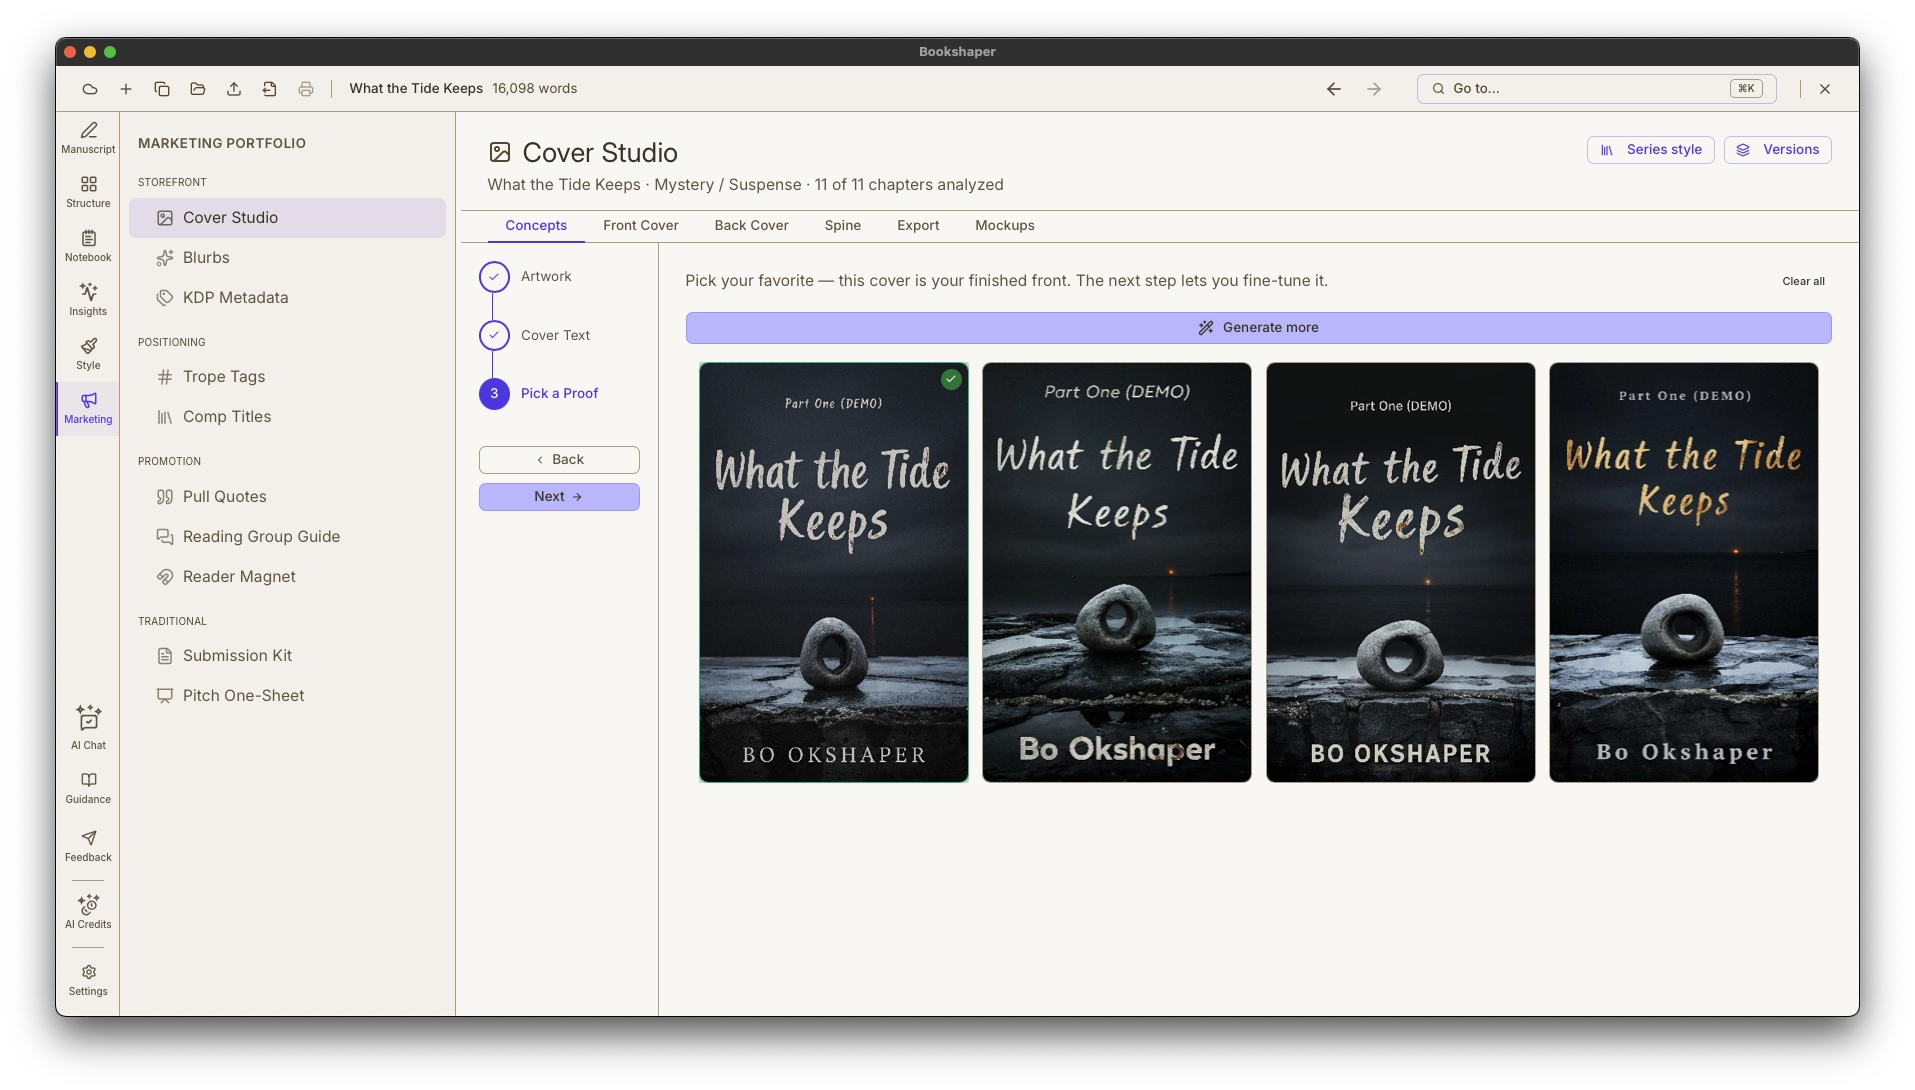Go to the Cover Text step
The image size is (1915, 1090).
point(536,336)
